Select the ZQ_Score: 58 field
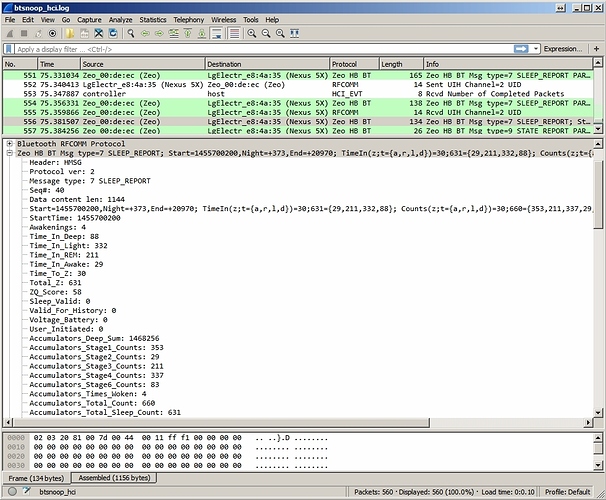 pos(55,292)
